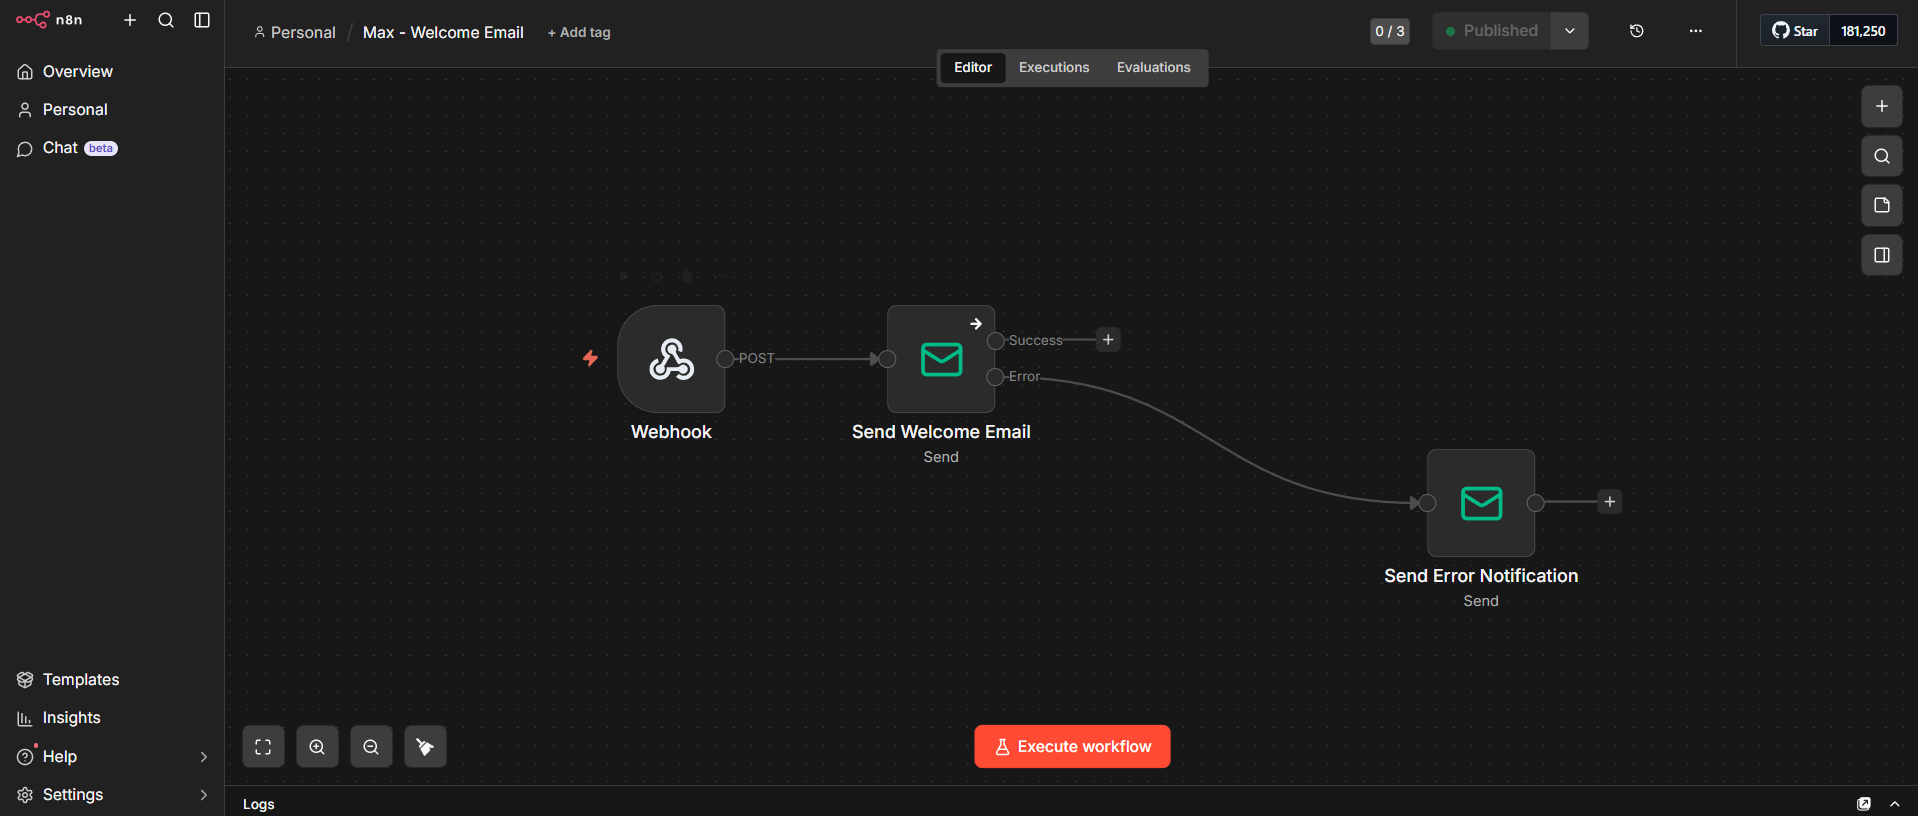Expand logs panel with chevron
This screenshot has height=816, width=1918.
(1895, 804)
